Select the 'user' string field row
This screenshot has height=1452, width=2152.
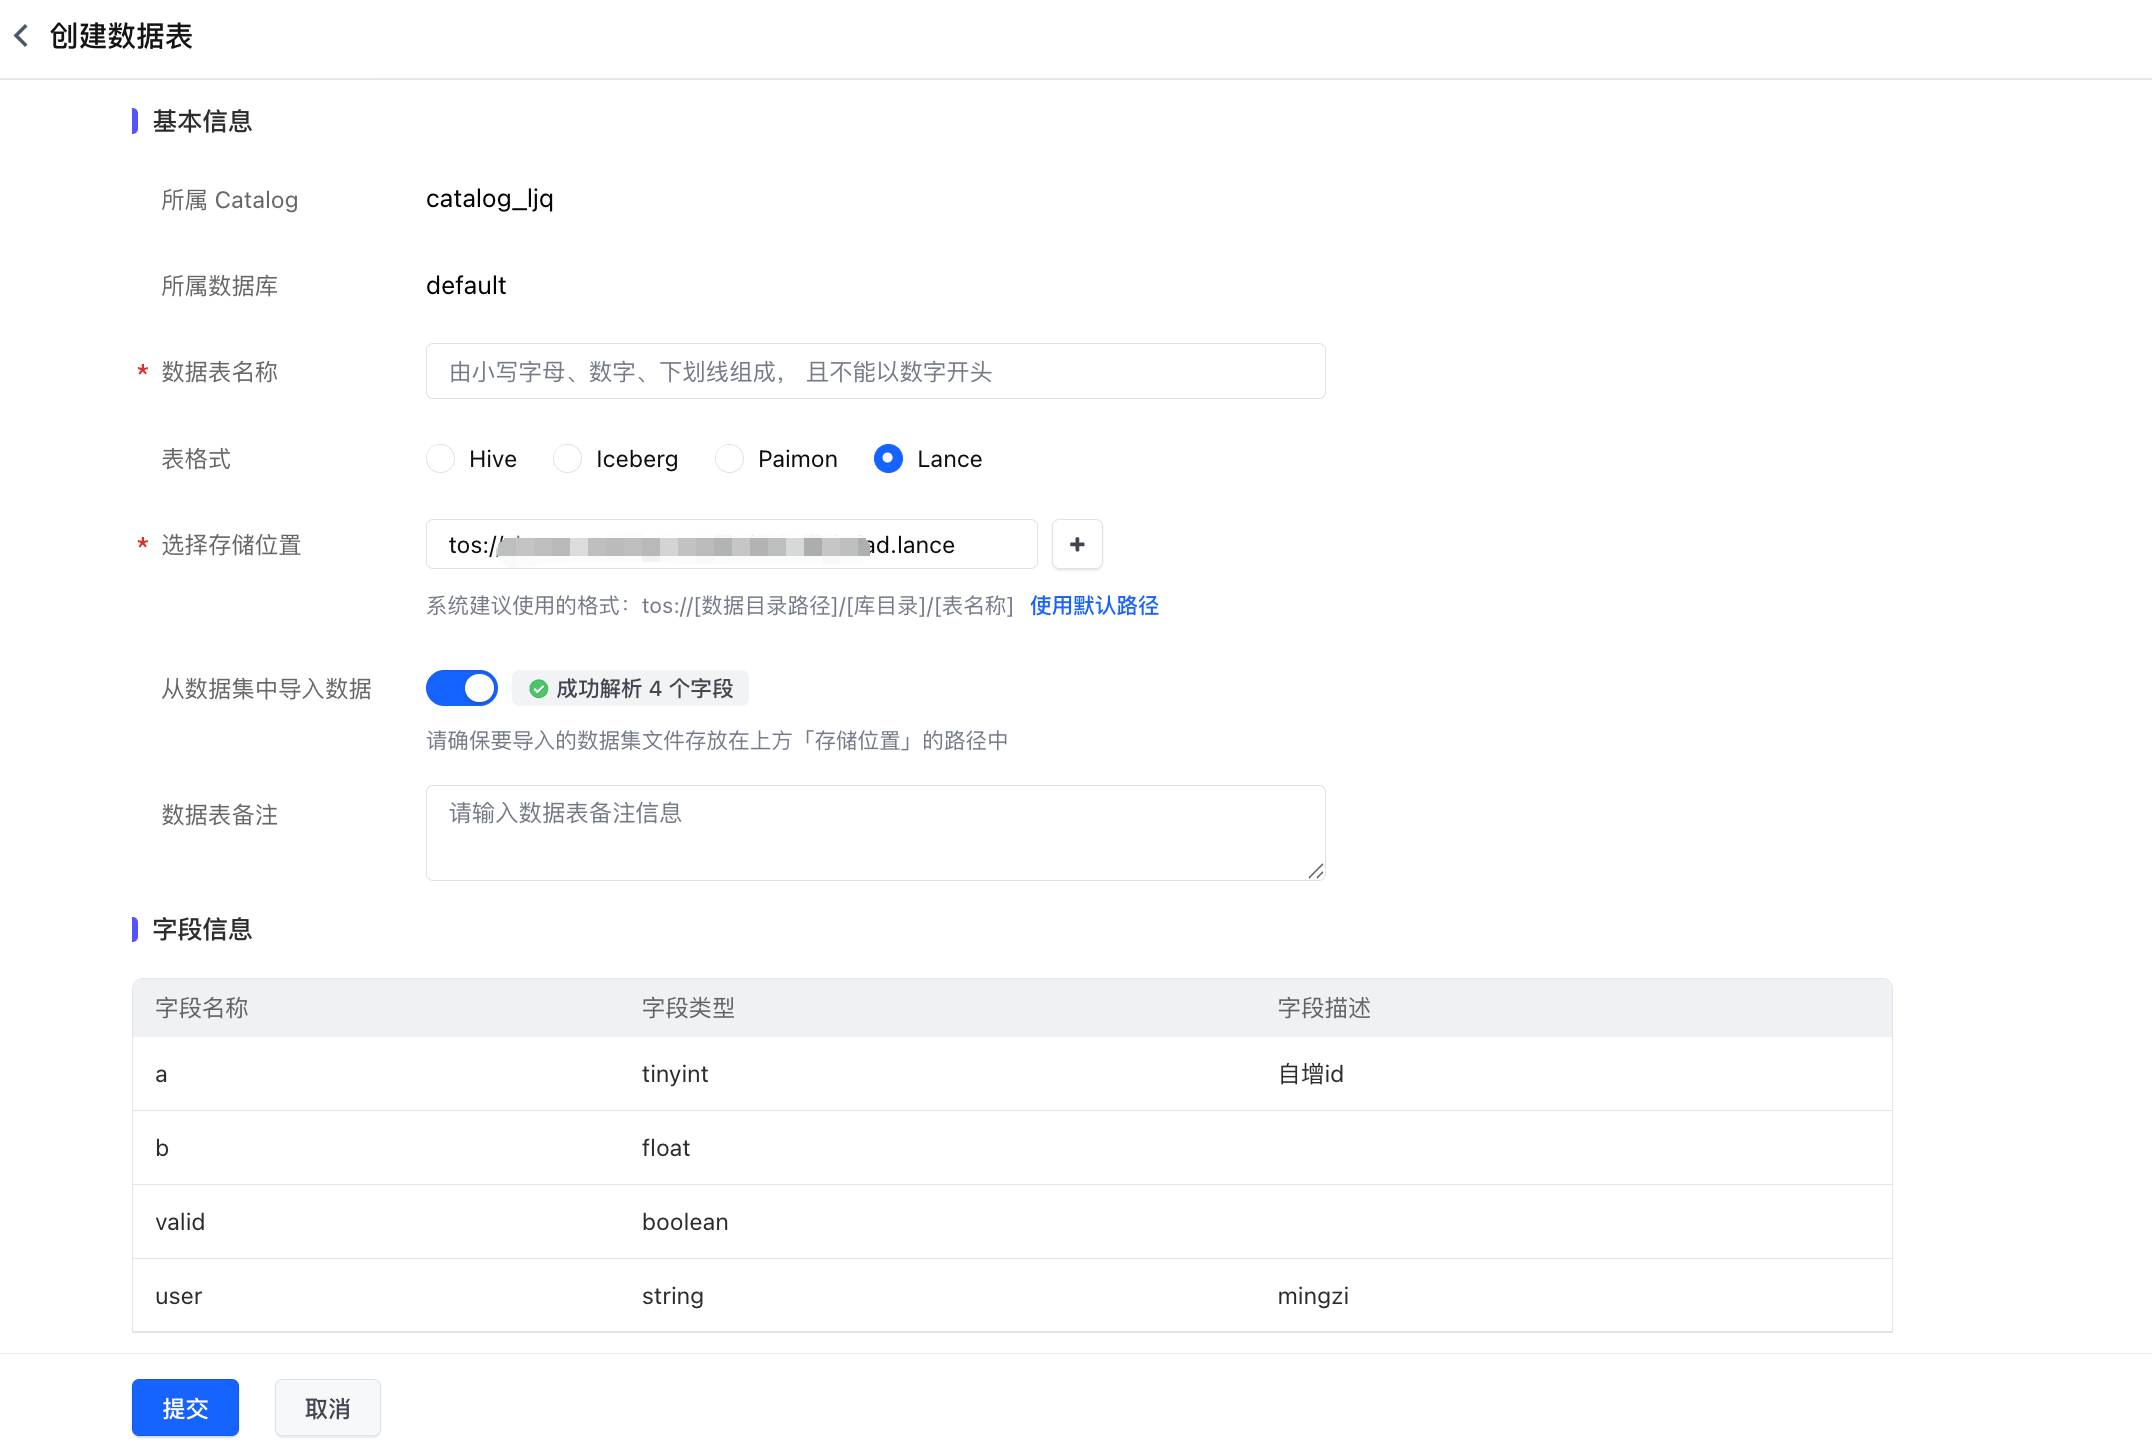point(1012,1296)
